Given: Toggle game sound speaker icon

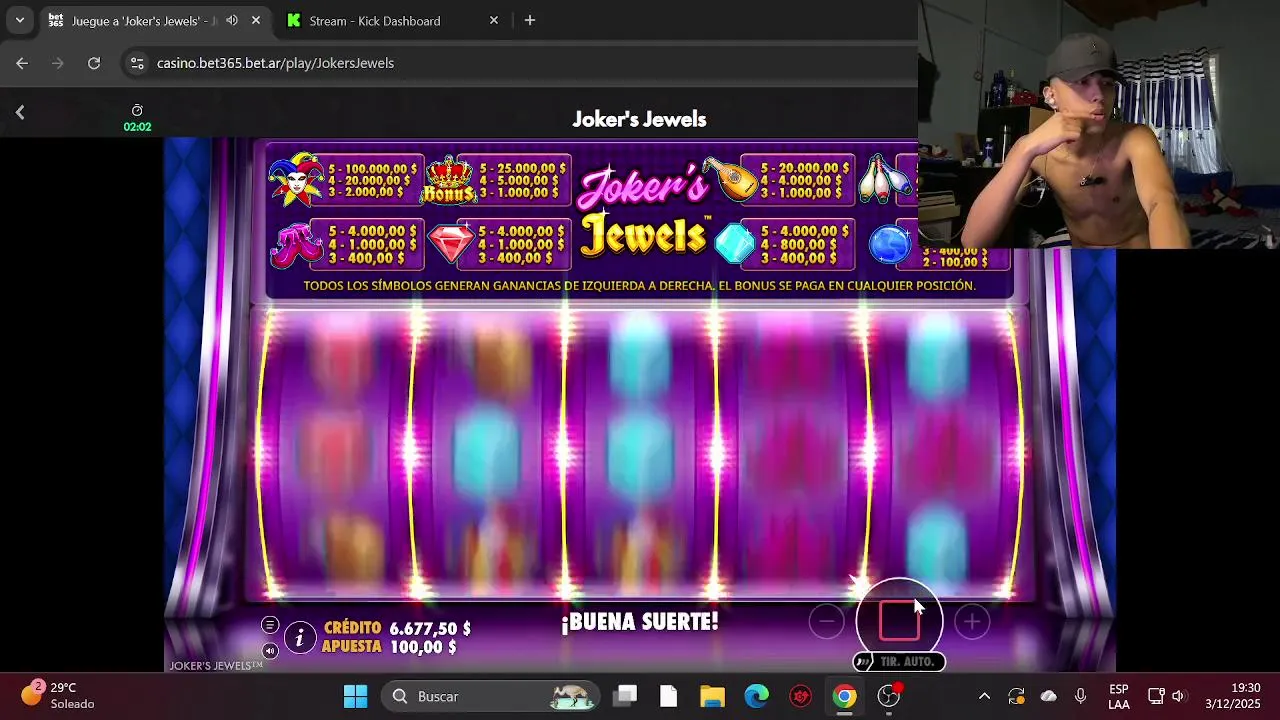Looking at the screenshot, I should (270, 650).
